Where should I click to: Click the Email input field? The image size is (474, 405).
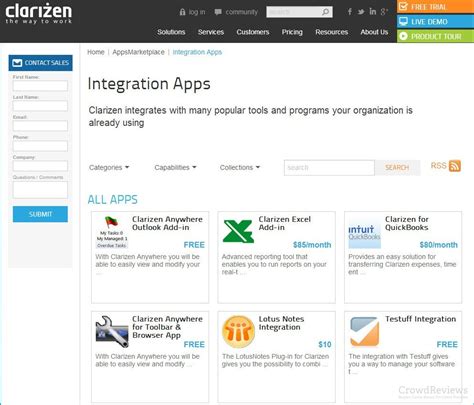[40, 126]
